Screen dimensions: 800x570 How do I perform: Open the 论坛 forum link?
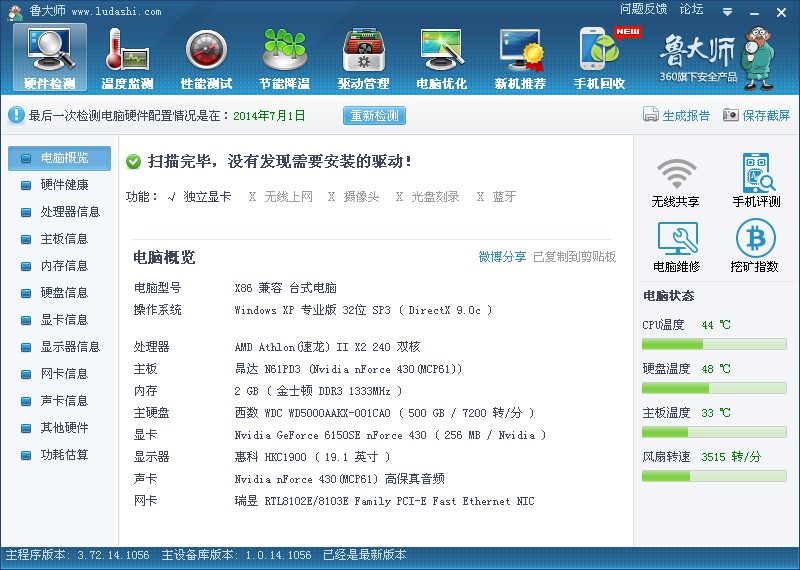pyautogui.click(x=691, y=9)
